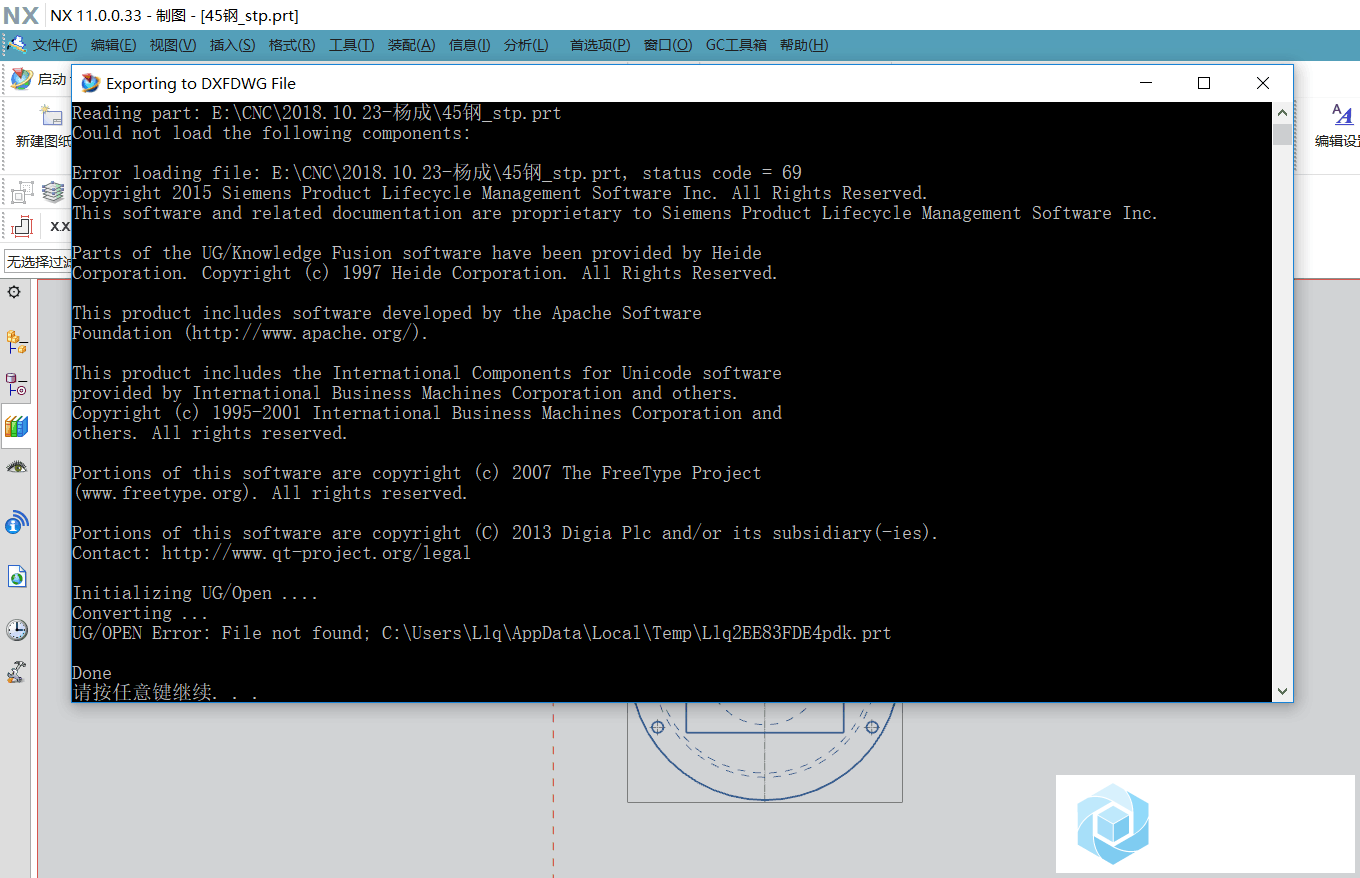The image size is (1360, 878).
Task: Click the 'UG/OPEN Error: File not found' line
Action: 481,633
